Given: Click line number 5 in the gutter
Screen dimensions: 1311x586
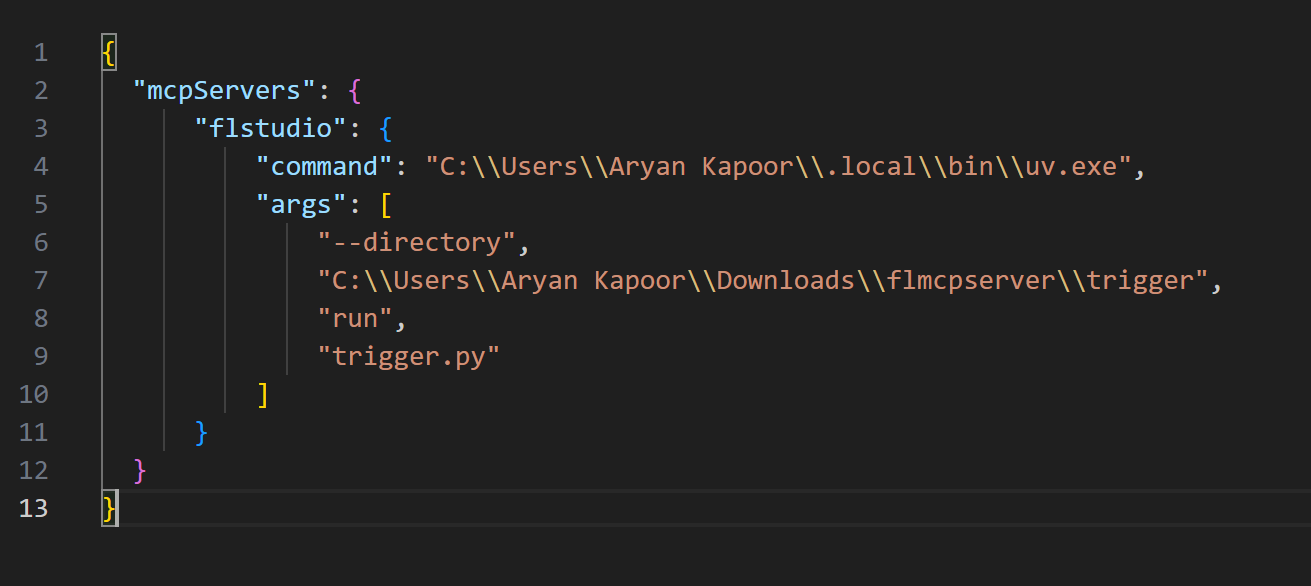Looking at the screenshot, I should [40, 205].
